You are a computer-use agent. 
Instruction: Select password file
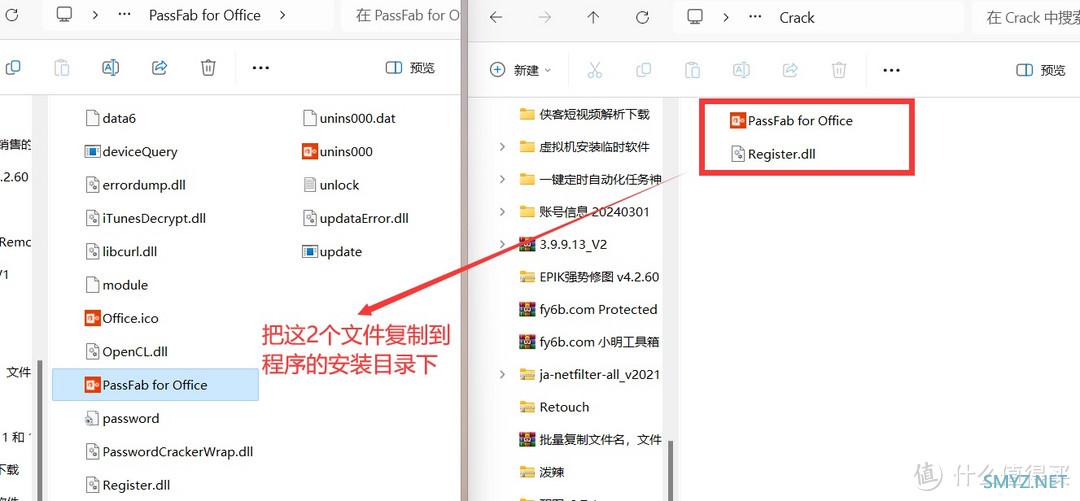click(122, 418)
